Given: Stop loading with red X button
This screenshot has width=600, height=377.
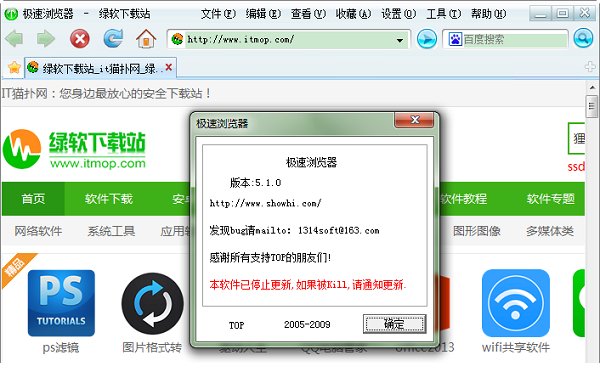Looking at the screenshot, I should (80, 39).
